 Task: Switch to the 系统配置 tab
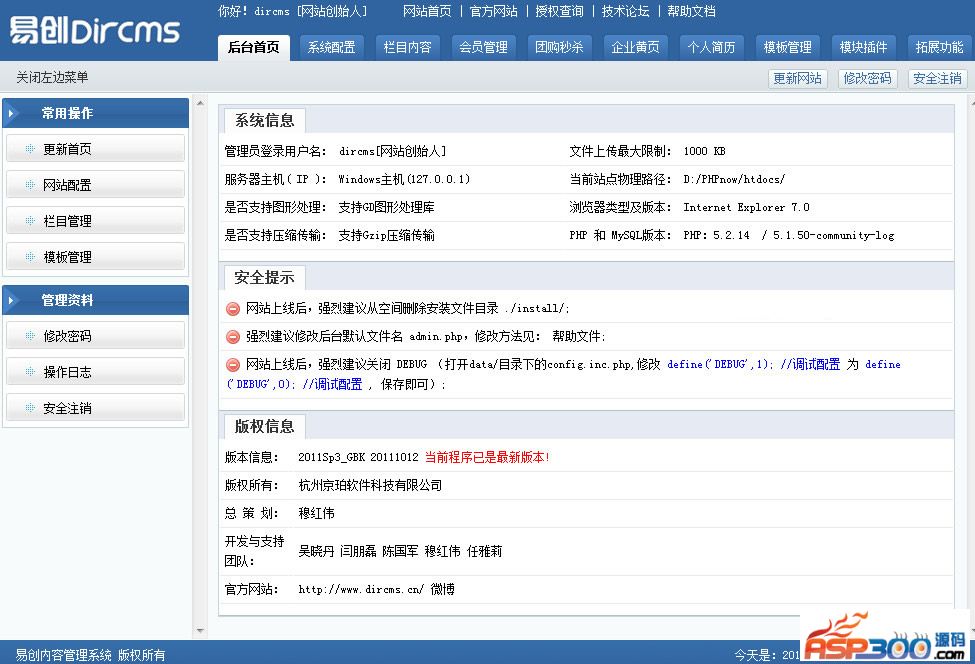[331, 47]
